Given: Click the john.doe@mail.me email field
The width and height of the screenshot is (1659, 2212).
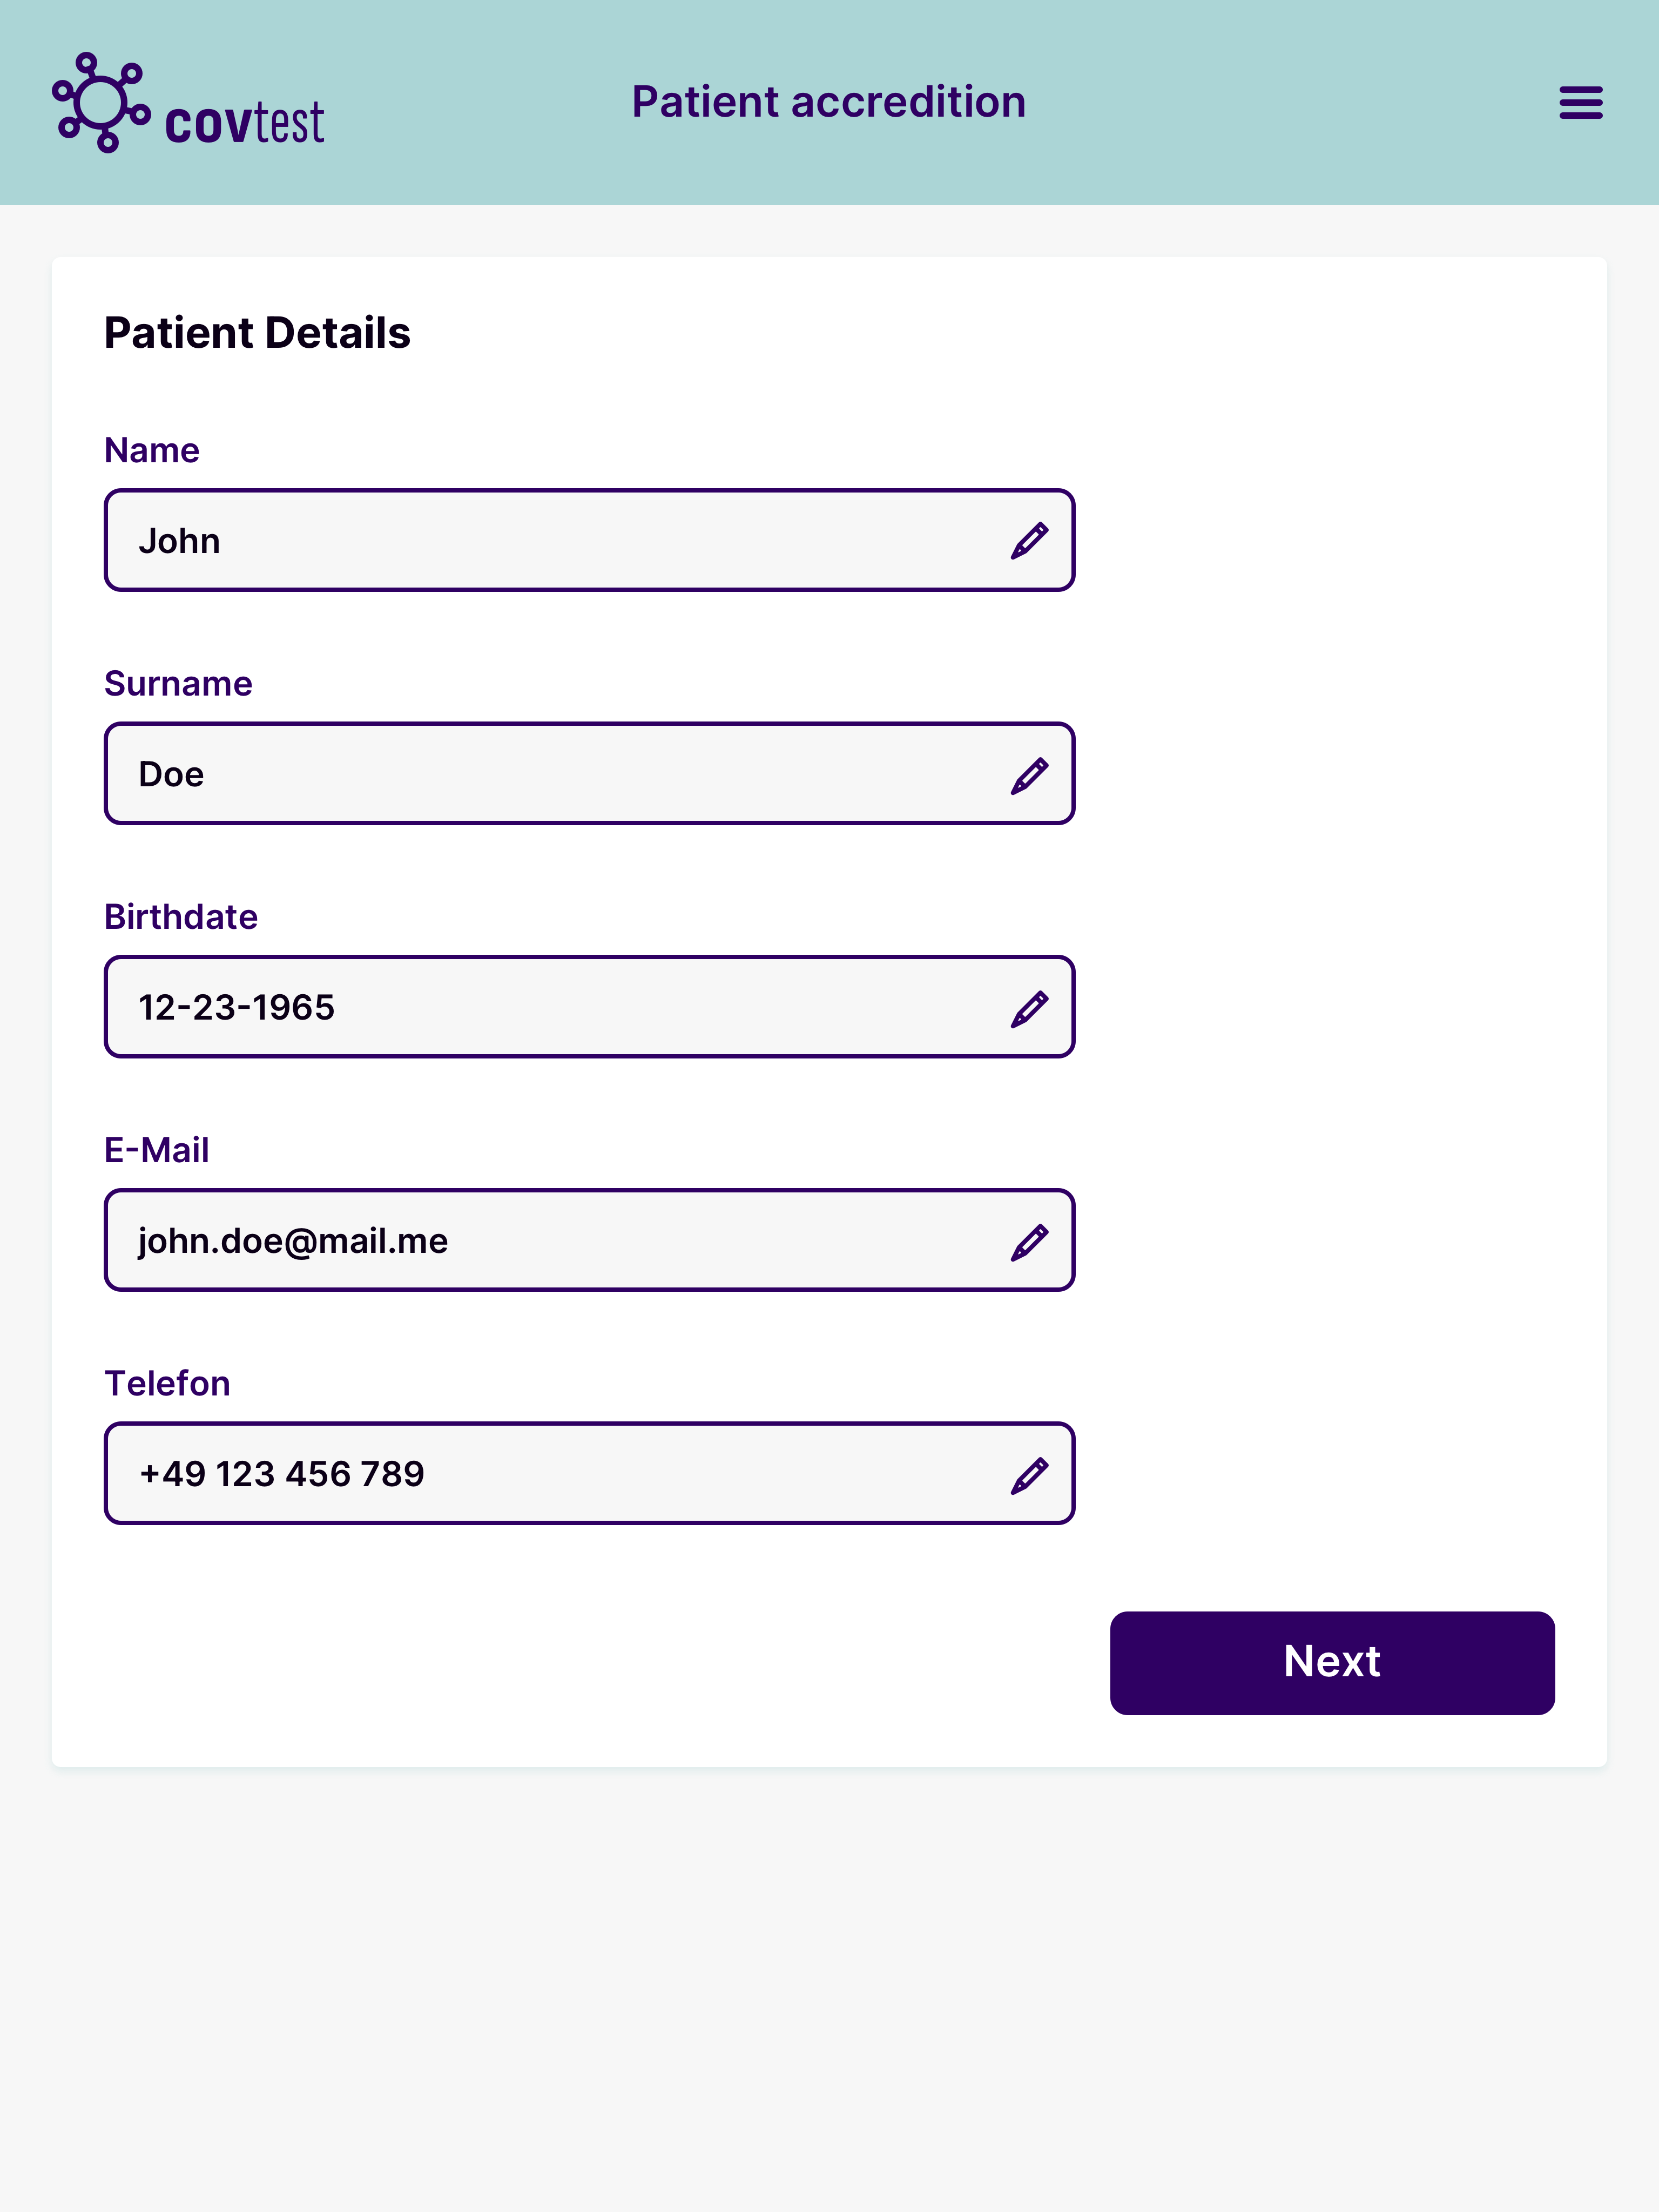Looking at the screenshot, I should coord(560,1242).
